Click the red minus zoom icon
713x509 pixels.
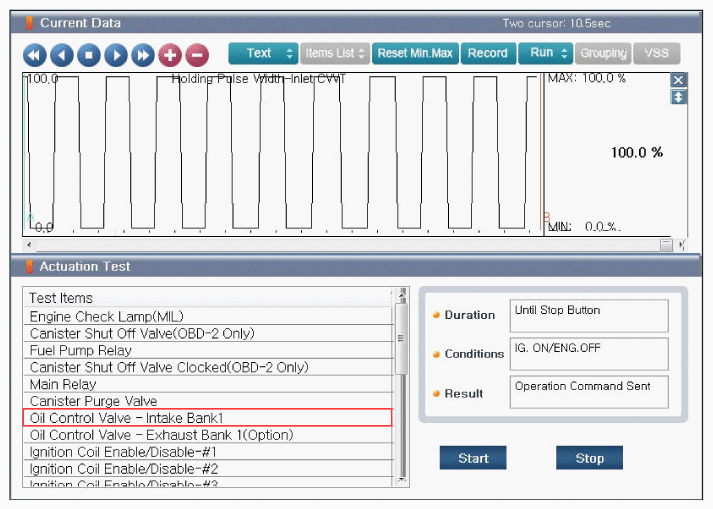pos(197,54)
